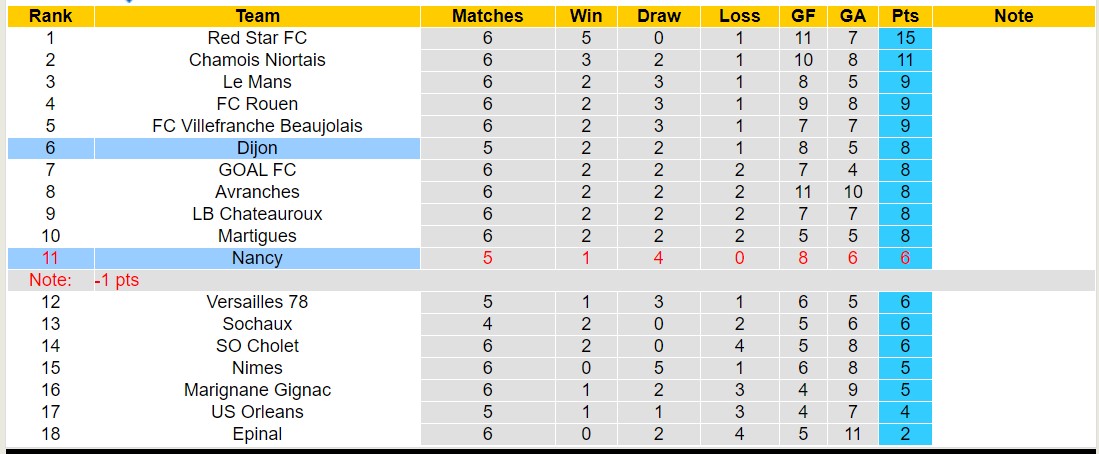Open the Red Star FC team link

(x=257, y=38)
